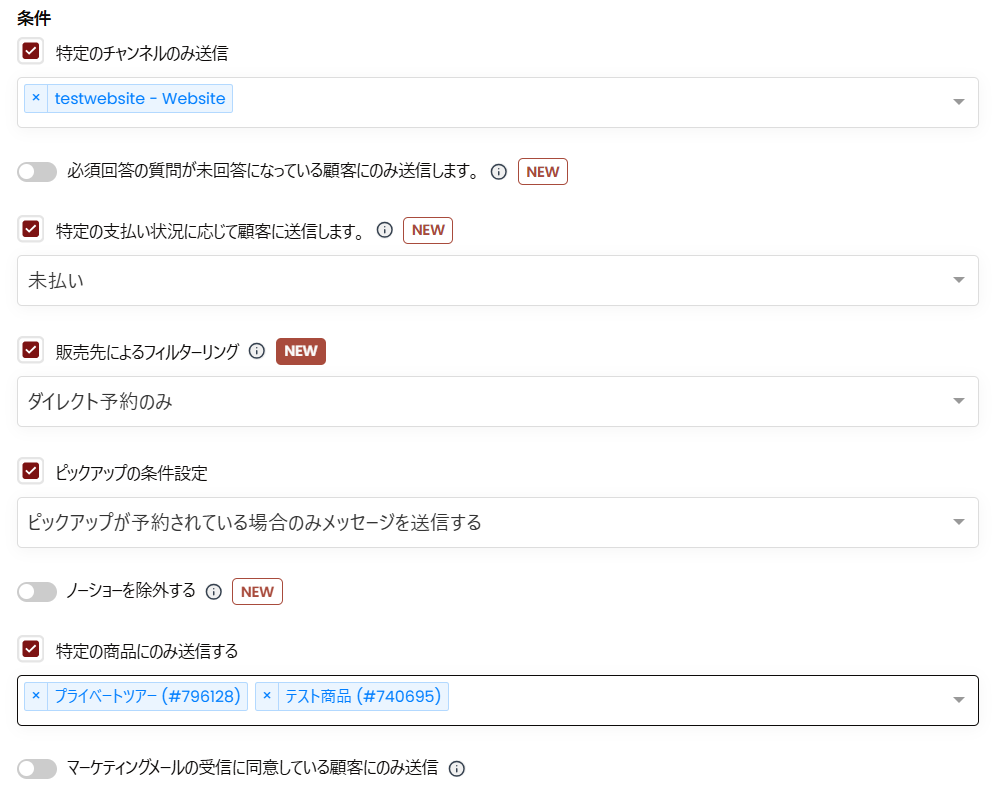Click info icon next to マーケティングメール option
The width and height of the screenshot is (999, 796).
pos(457,769)
